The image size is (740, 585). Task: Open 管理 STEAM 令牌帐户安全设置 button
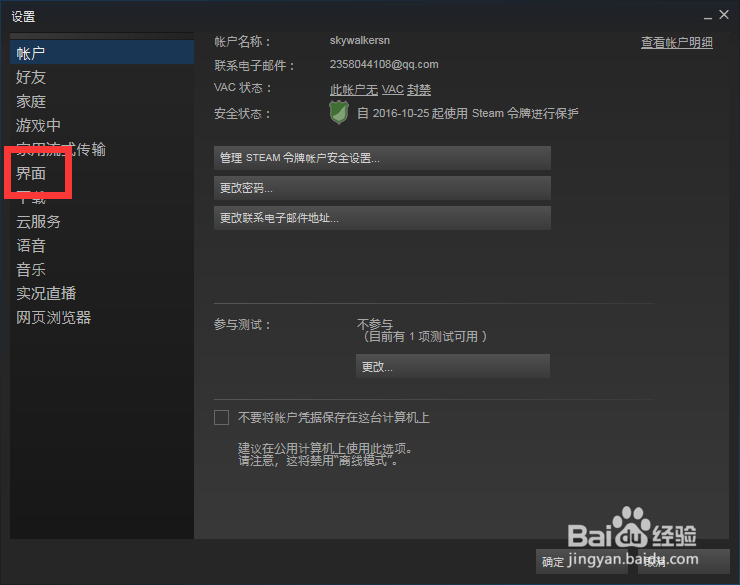[x=382, y=158]
